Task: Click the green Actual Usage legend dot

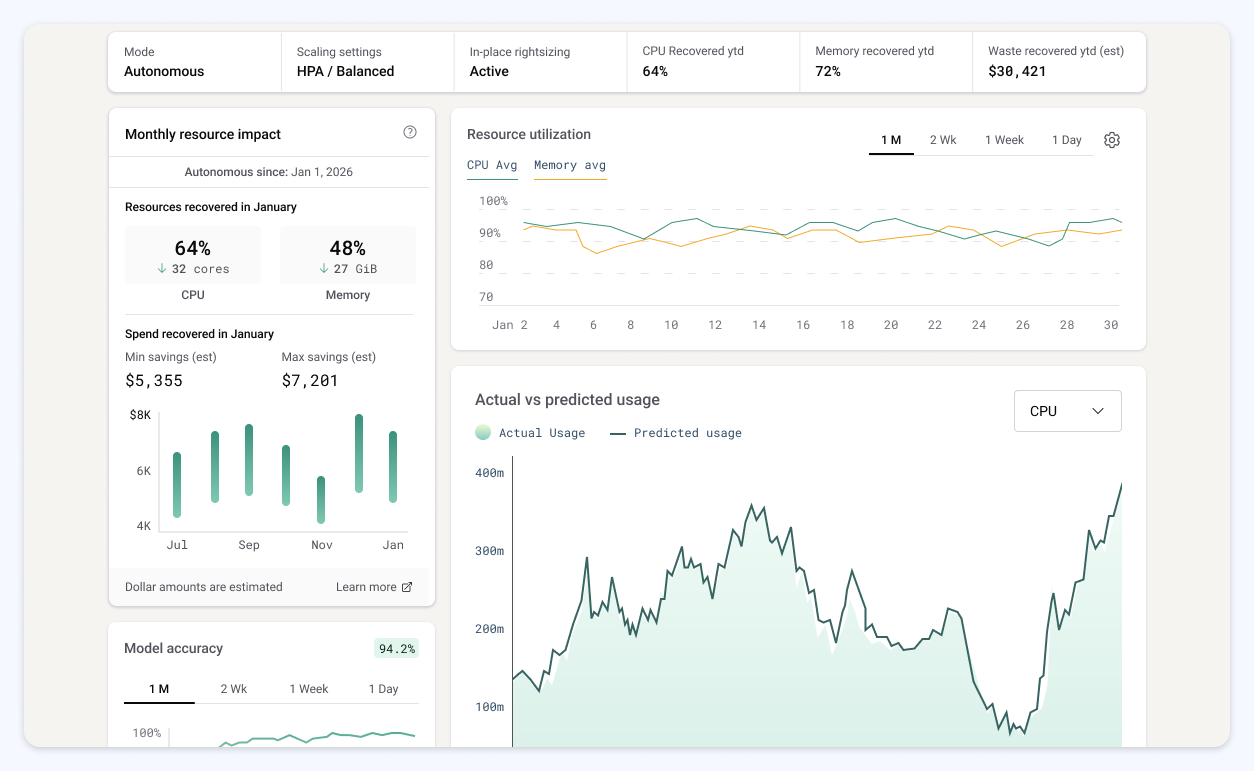Action: 483,432
